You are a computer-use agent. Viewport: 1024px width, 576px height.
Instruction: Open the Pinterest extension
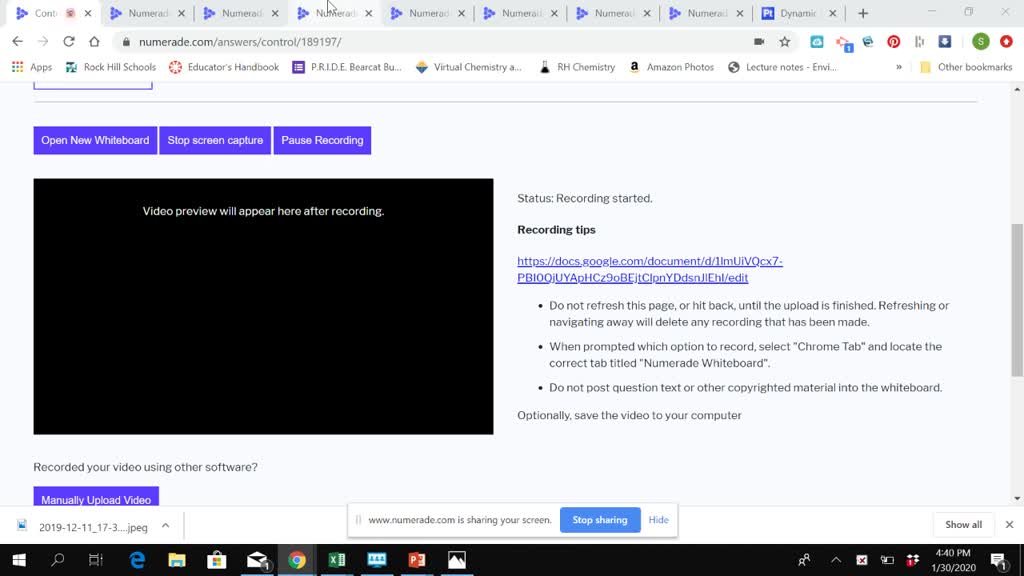(893, 42)
